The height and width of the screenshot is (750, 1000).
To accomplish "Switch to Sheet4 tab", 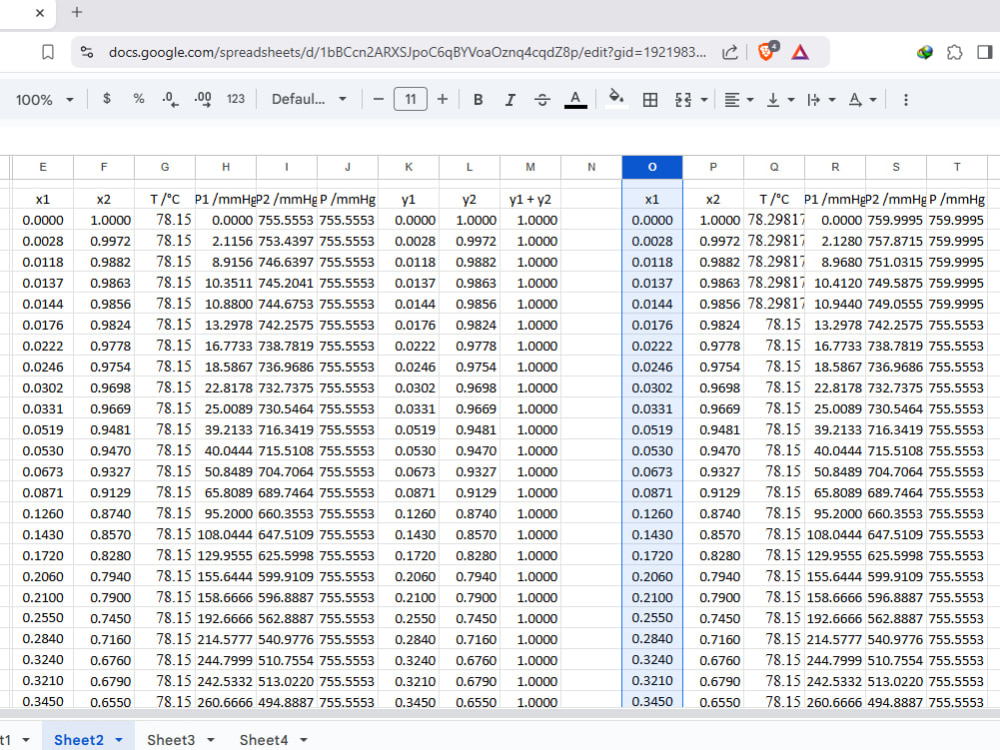I will (x=263, y=740).
